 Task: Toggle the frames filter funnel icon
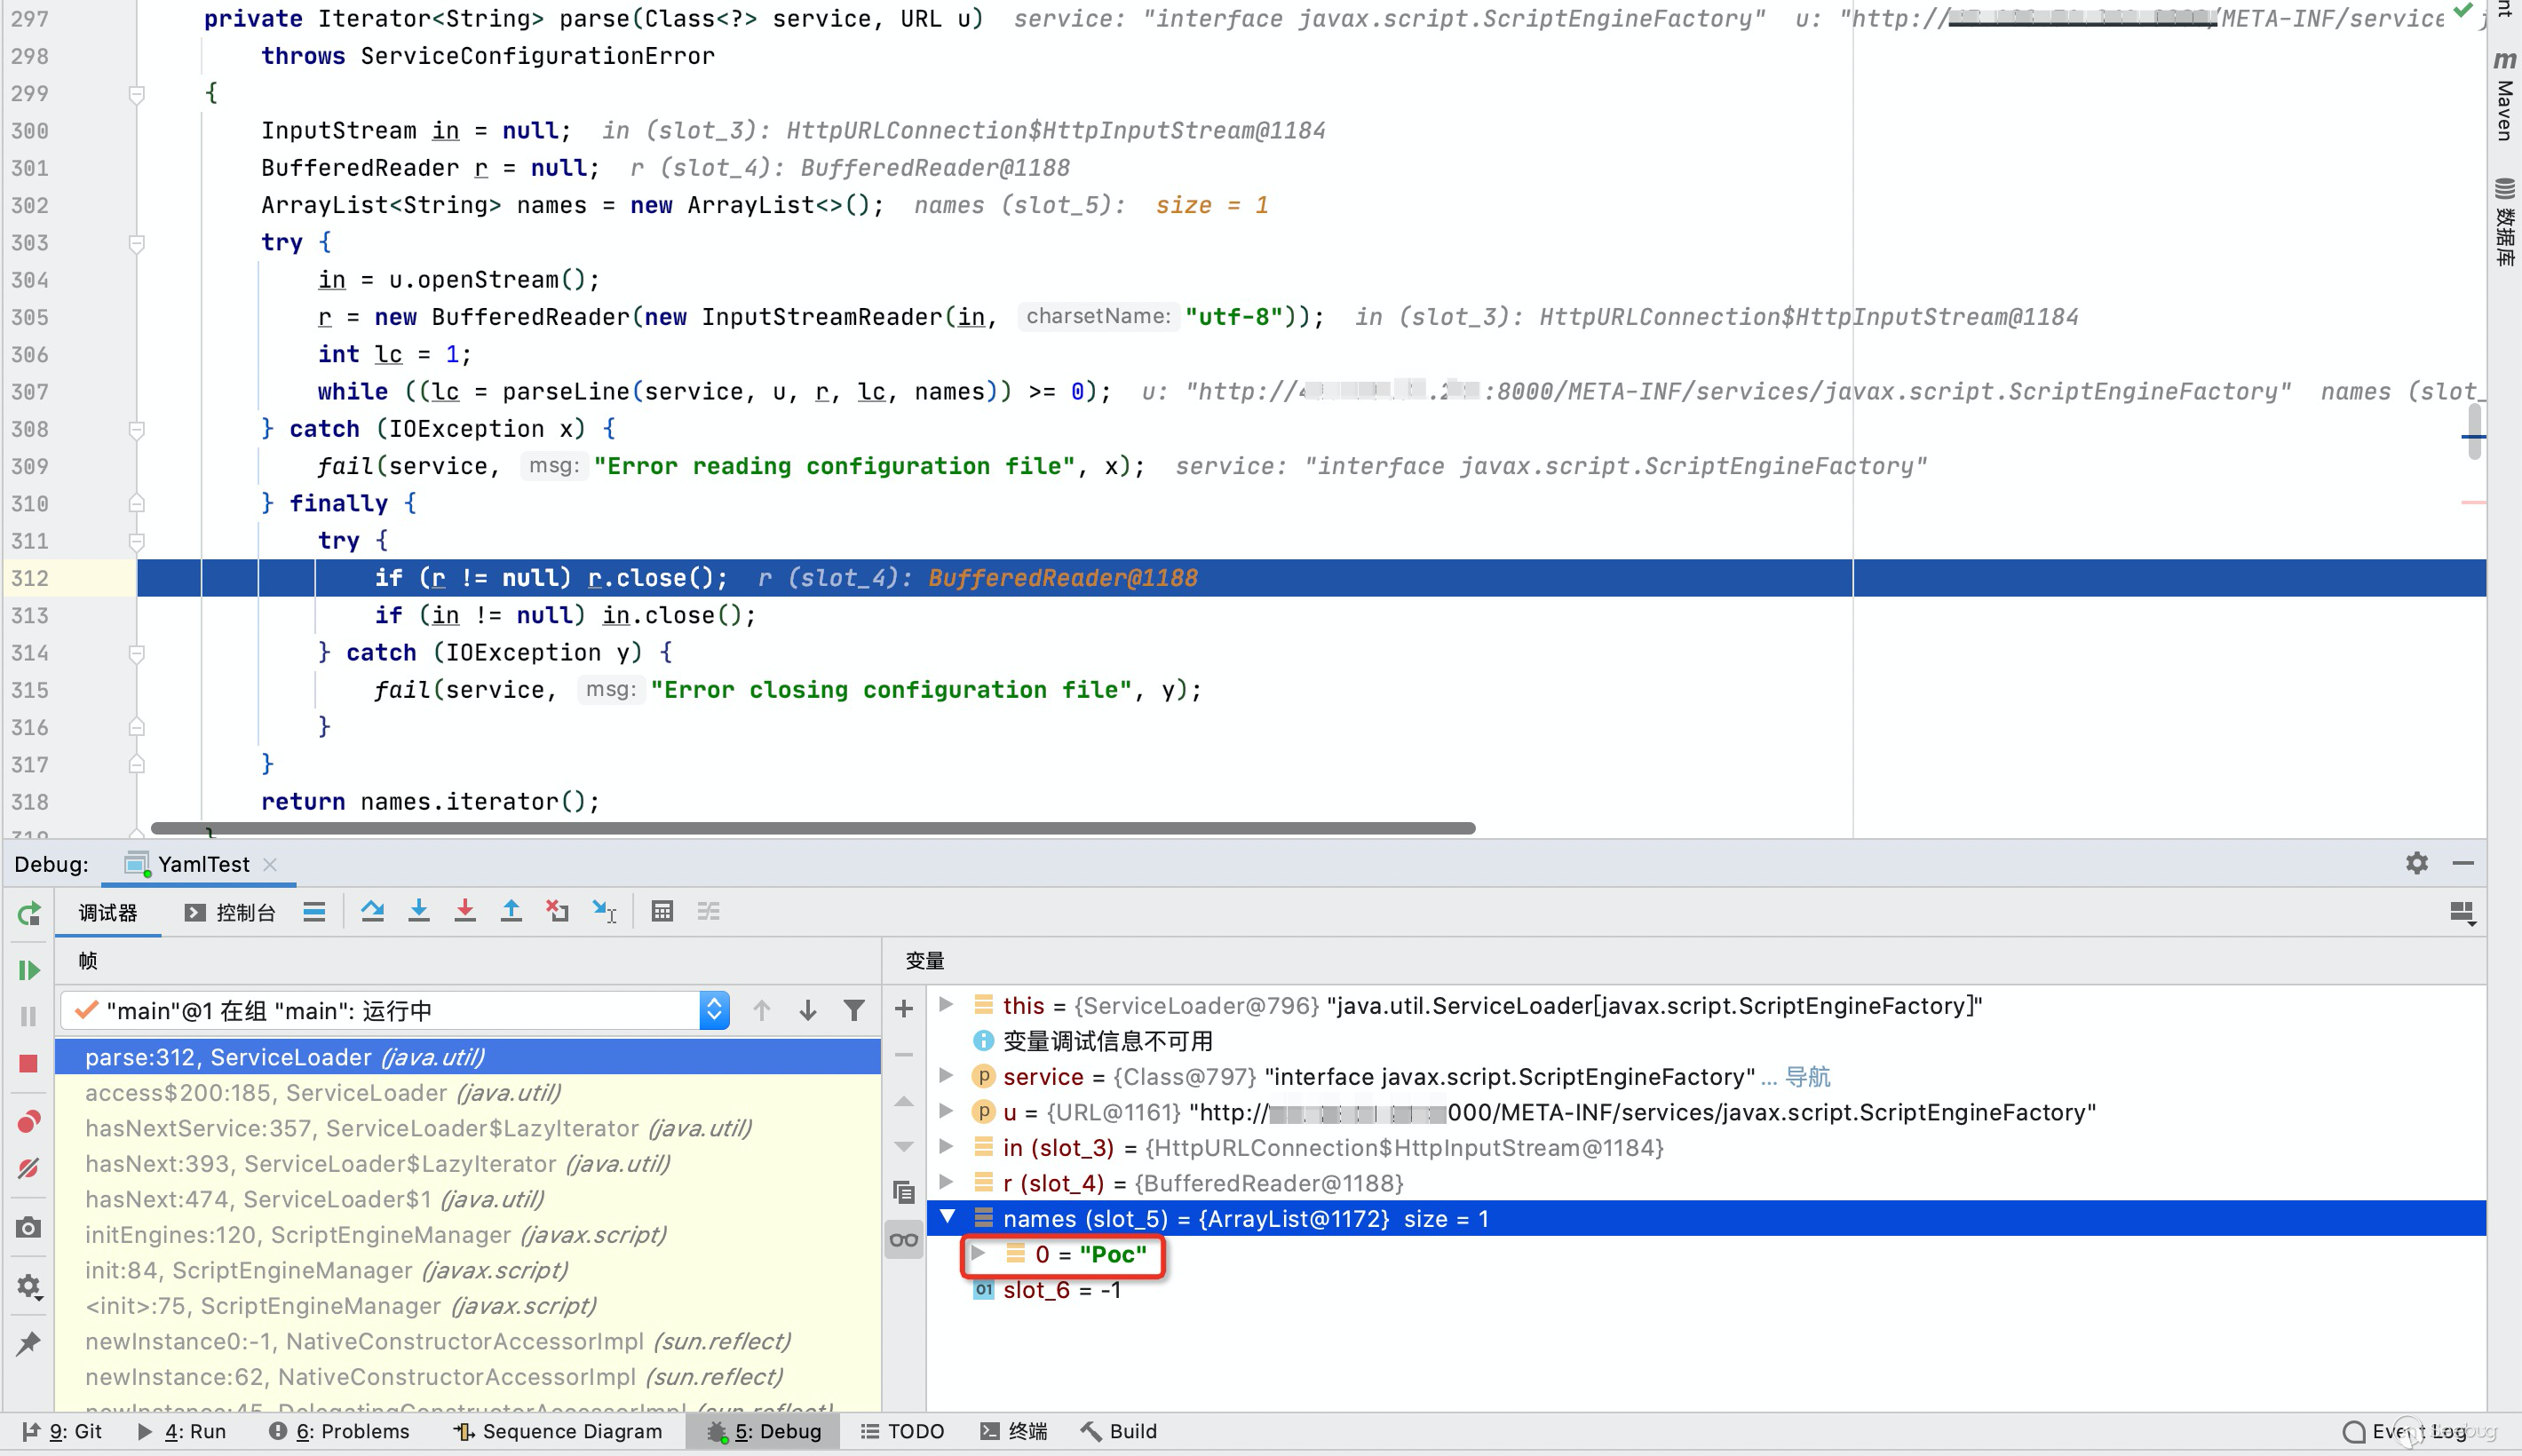[x=854, y=1011]
